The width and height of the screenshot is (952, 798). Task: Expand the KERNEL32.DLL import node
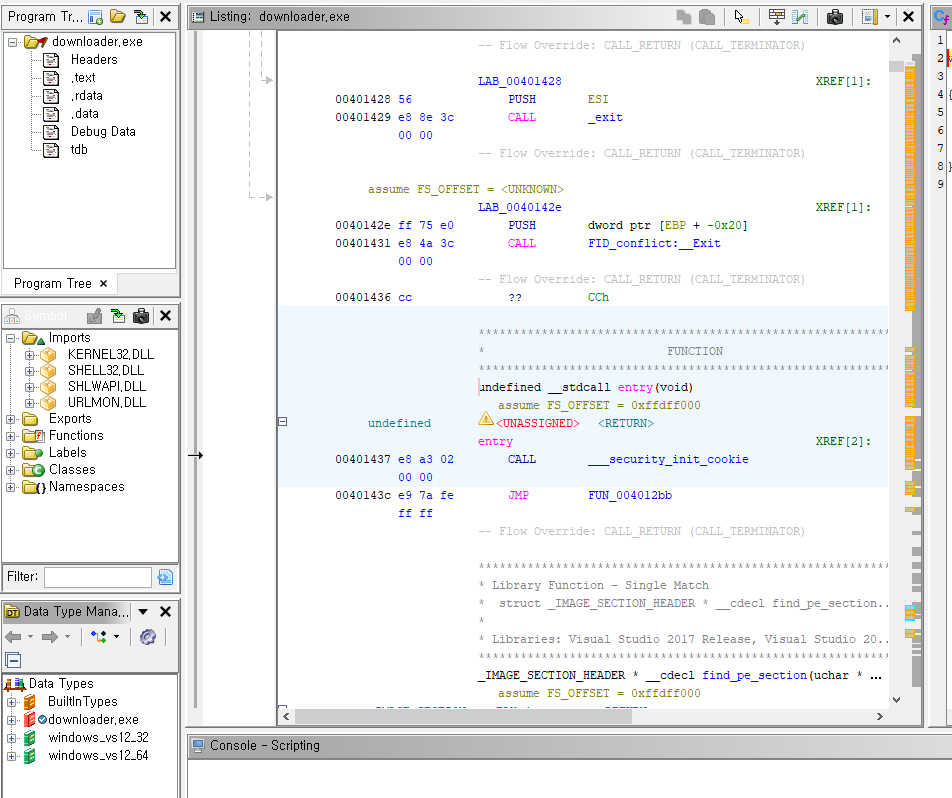coord(30,355)
